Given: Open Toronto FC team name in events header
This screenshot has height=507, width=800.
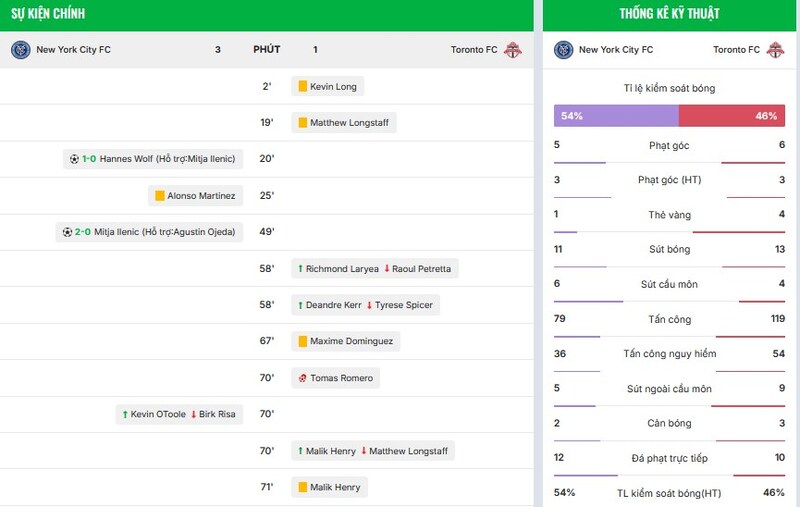Looking at the screenshot, I should tap(474, 49).
